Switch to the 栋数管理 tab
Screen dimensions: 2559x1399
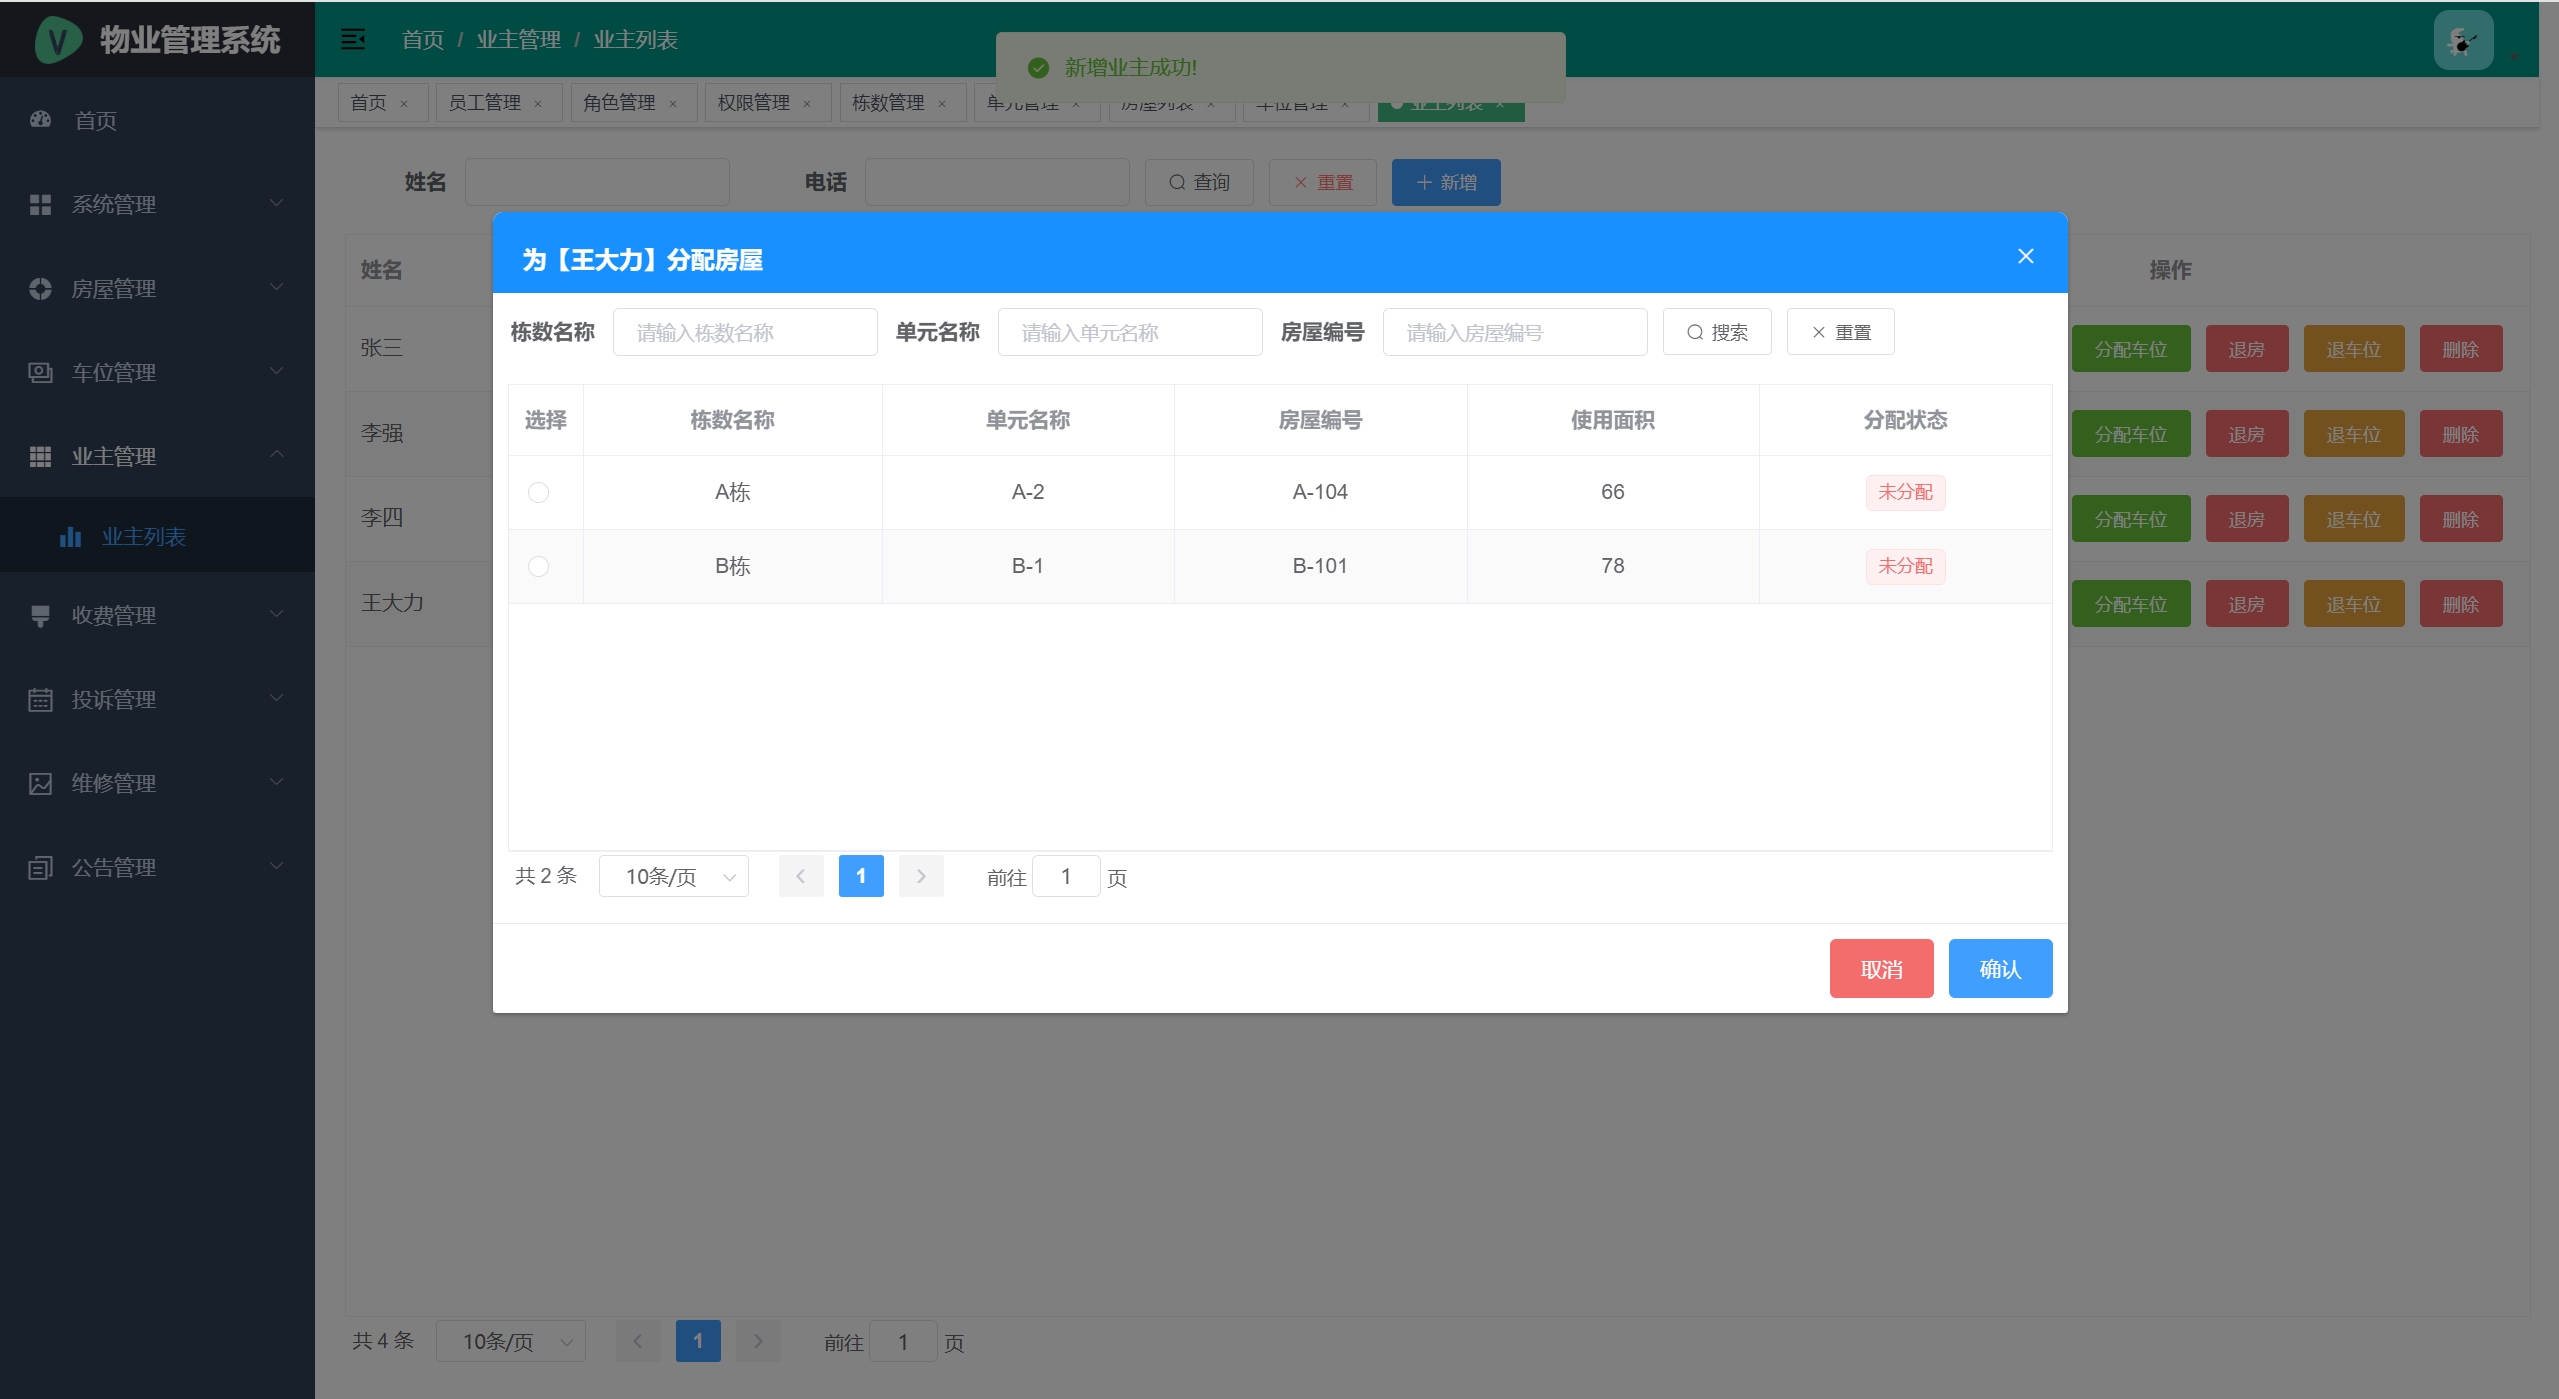click(x=888, y=102)
